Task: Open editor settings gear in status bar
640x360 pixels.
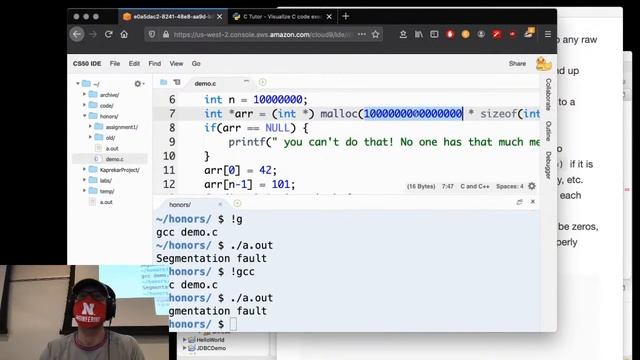Action: (x=532, y=186)
